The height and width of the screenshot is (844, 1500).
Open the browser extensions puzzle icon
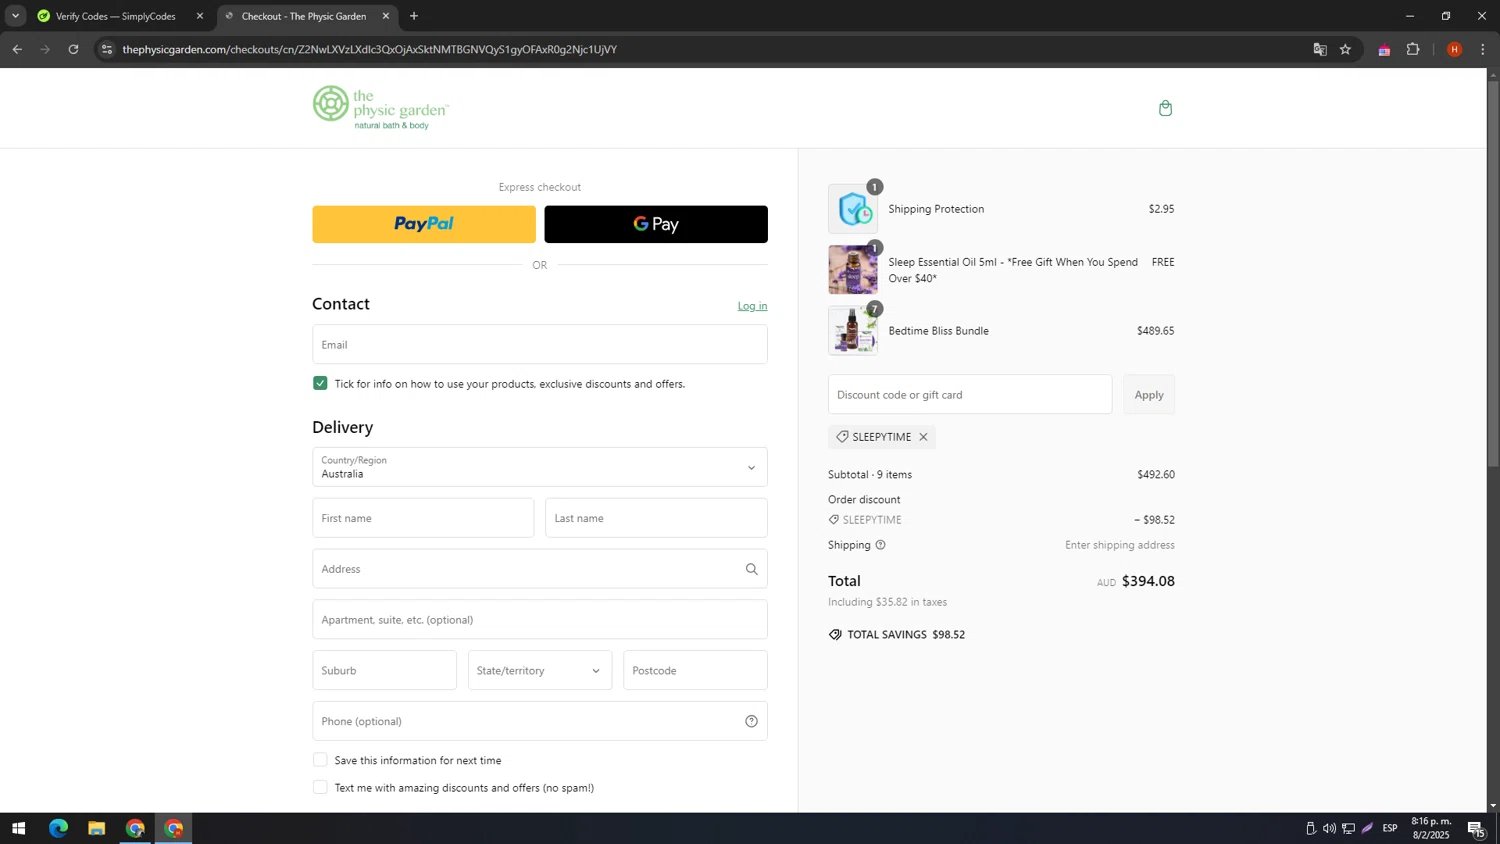(1413, 49)
